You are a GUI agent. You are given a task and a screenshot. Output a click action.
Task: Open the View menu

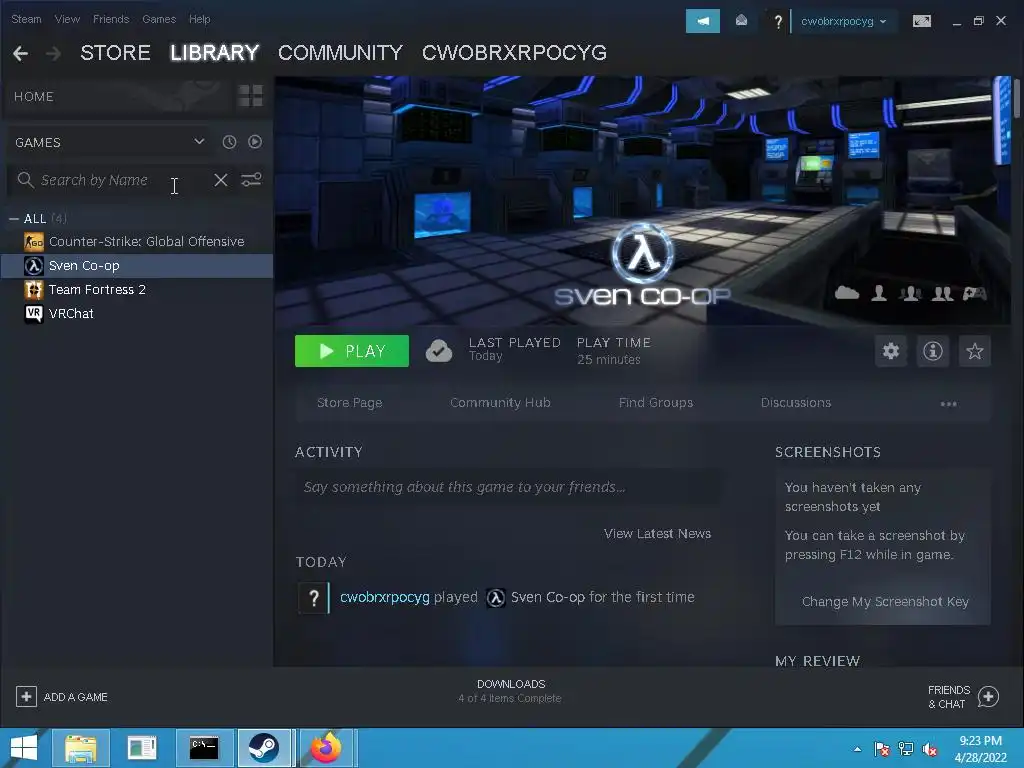(x=67, y=19)
